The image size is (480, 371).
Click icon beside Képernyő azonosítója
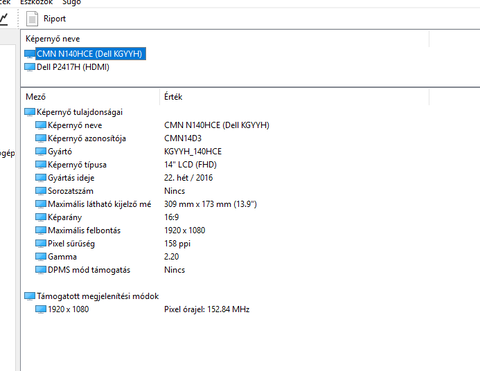(41, 138)
